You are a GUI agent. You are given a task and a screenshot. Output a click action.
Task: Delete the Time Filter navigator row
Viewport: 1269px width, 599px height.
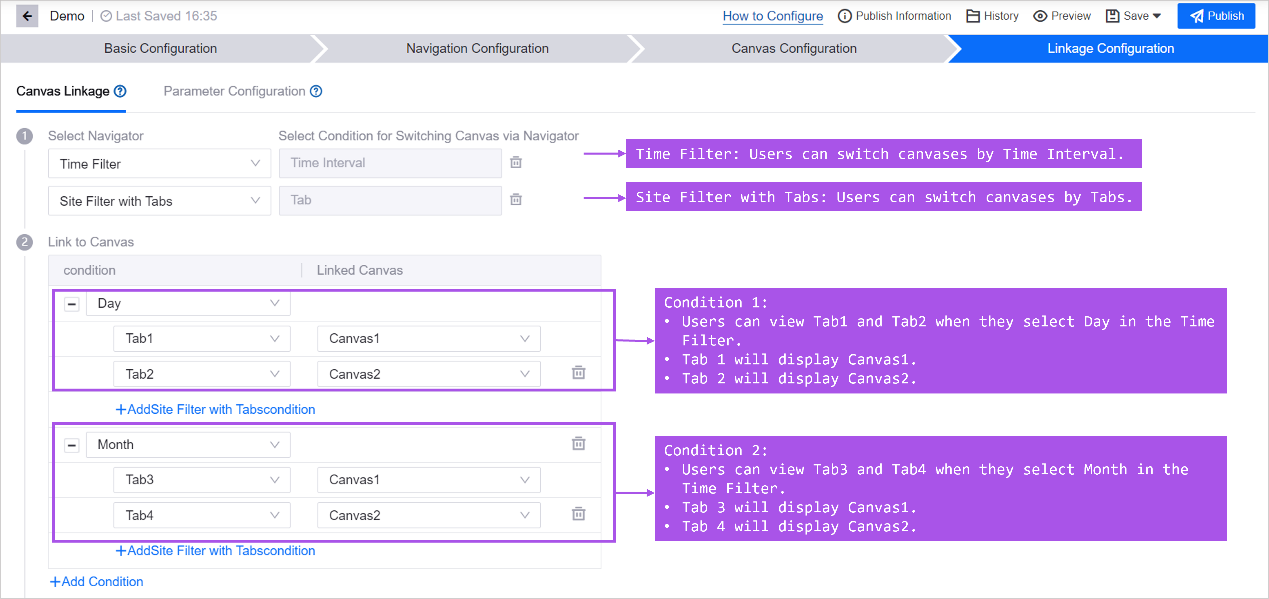pos(516,163)
